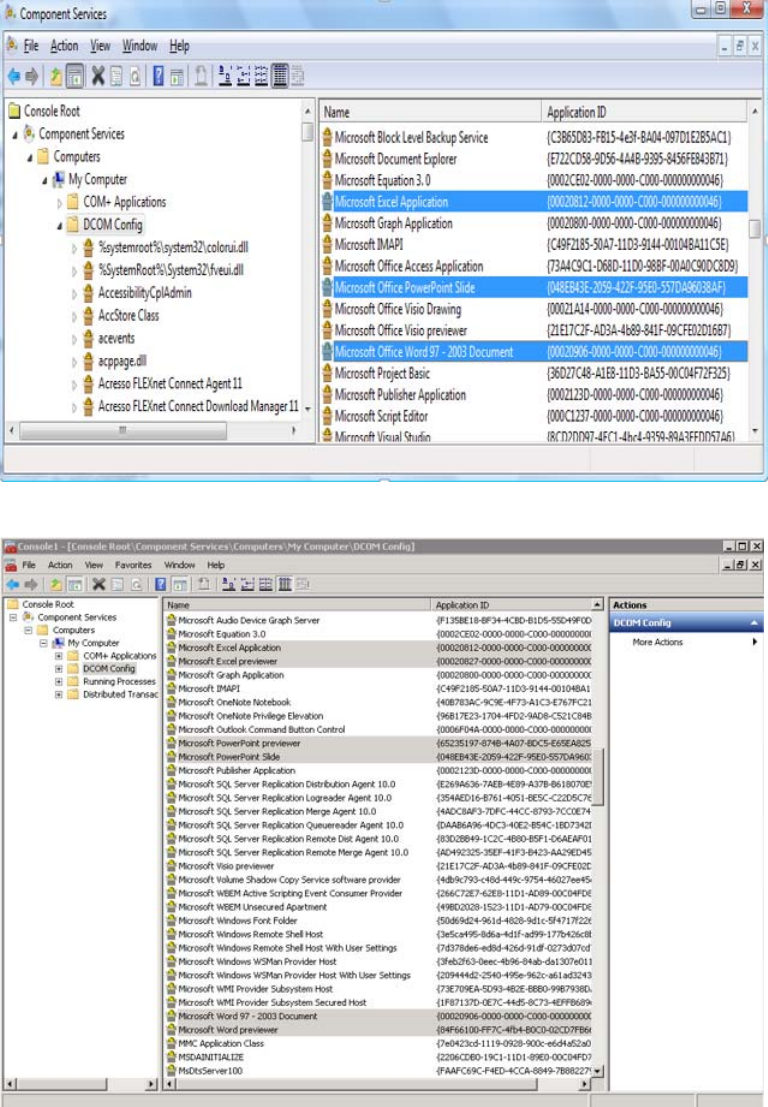Switch to List view in Component Services toolbar
The height and width of the screenshot is (1107, 768).
pos(261,76)
